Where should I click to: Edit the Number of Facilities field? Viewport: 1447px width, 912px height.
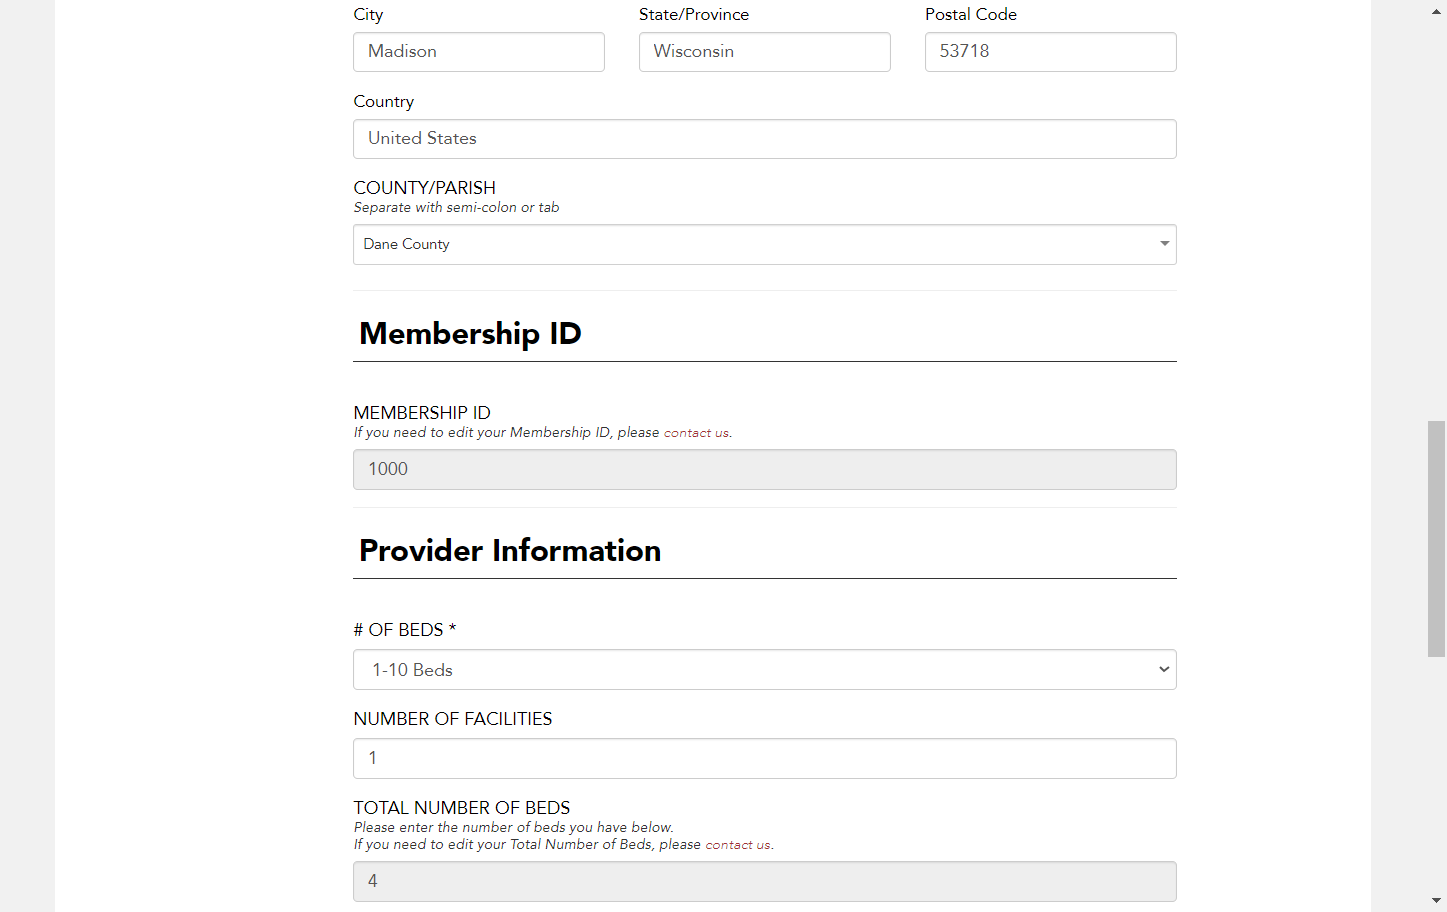[764, 759]
